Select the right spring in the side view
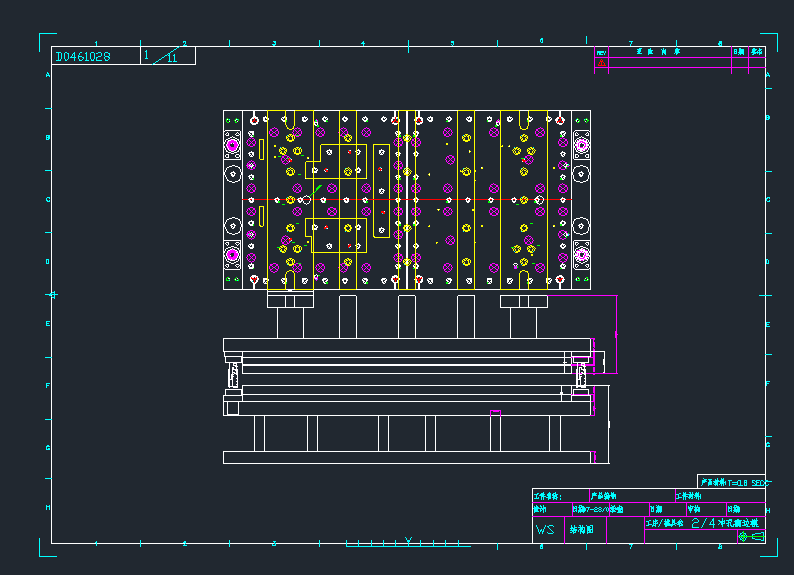 tap(580, 375)
